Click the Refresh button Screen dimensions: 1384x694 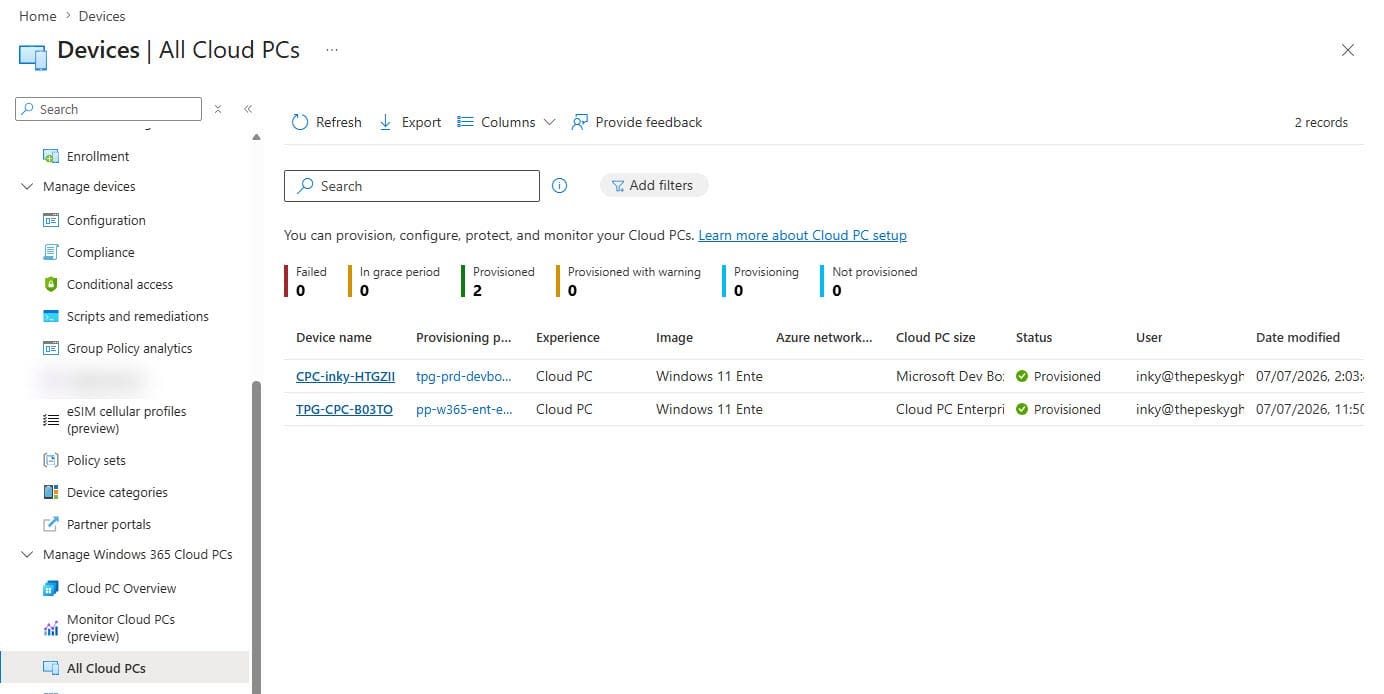point(326,122)
